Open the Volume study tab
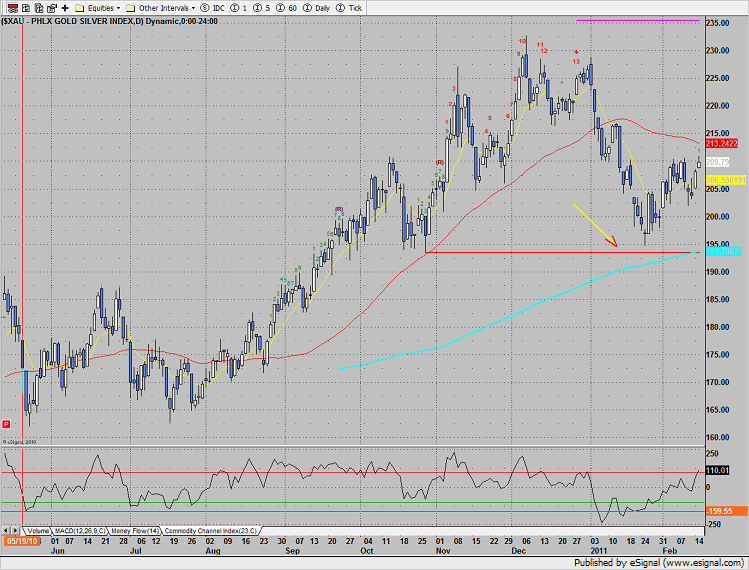This screenshot has width=749, height=570. tap(38, 529)
